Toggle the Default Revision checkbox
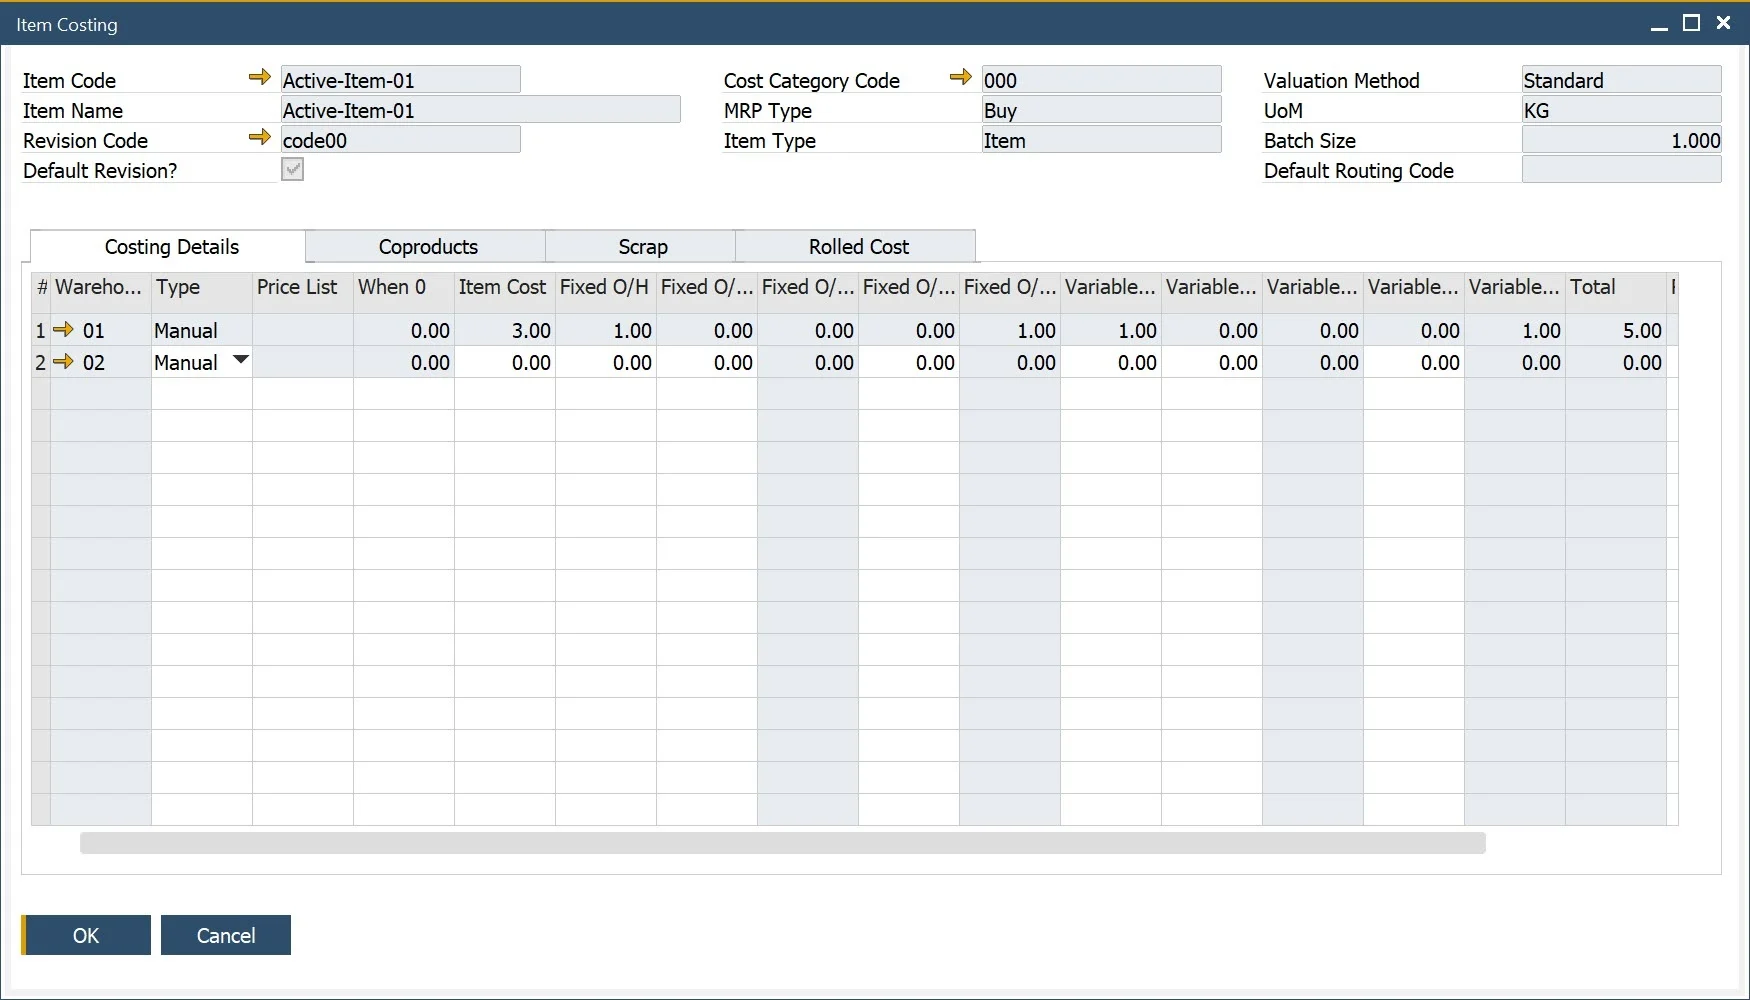Image resolution: width=1750 pixels, height=1000 pixels. (291, 169)
